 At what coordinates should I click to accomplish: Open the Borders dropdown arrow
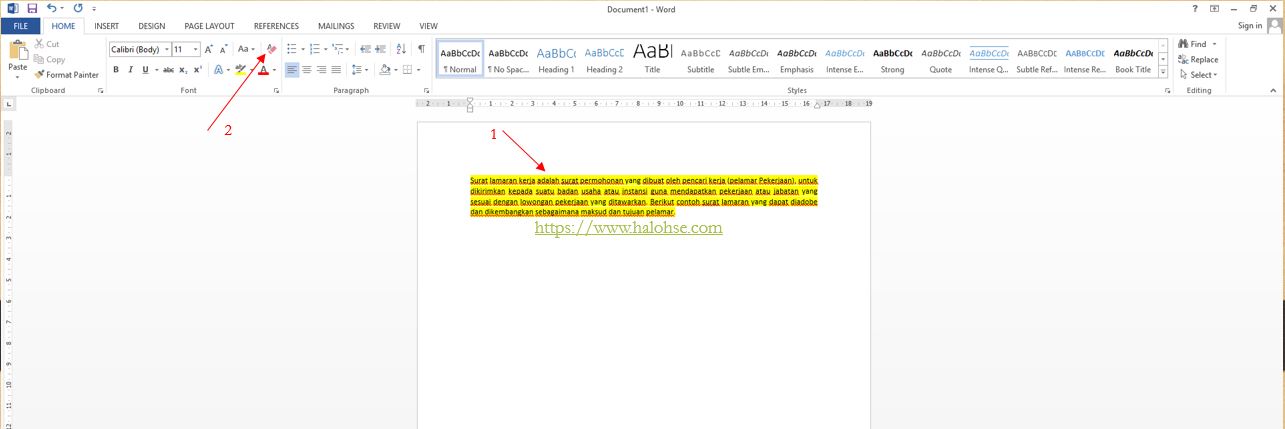[x=420, y=70]
